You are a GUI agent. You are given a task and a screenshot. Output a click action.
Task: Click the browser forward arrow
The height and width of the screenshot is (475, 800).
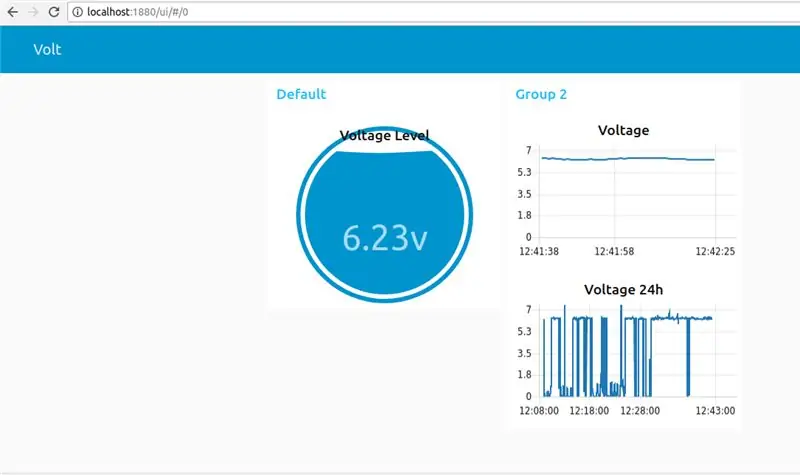click(33, 12)
